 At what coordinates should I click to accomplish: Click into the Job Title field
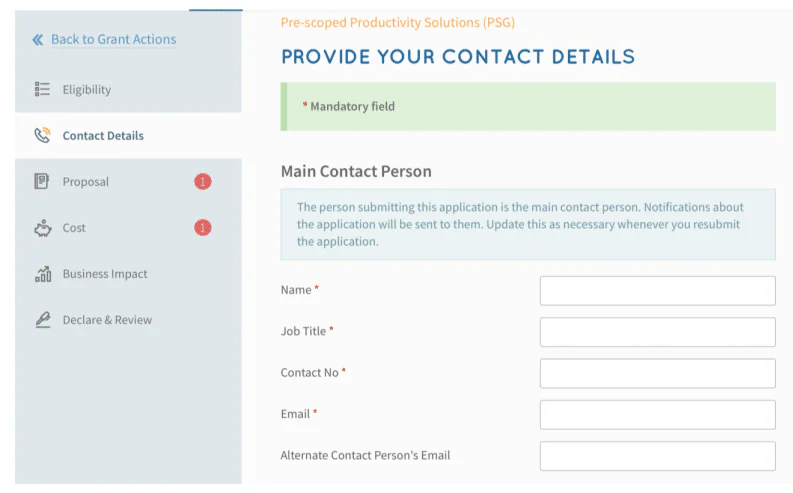point(657,332)
